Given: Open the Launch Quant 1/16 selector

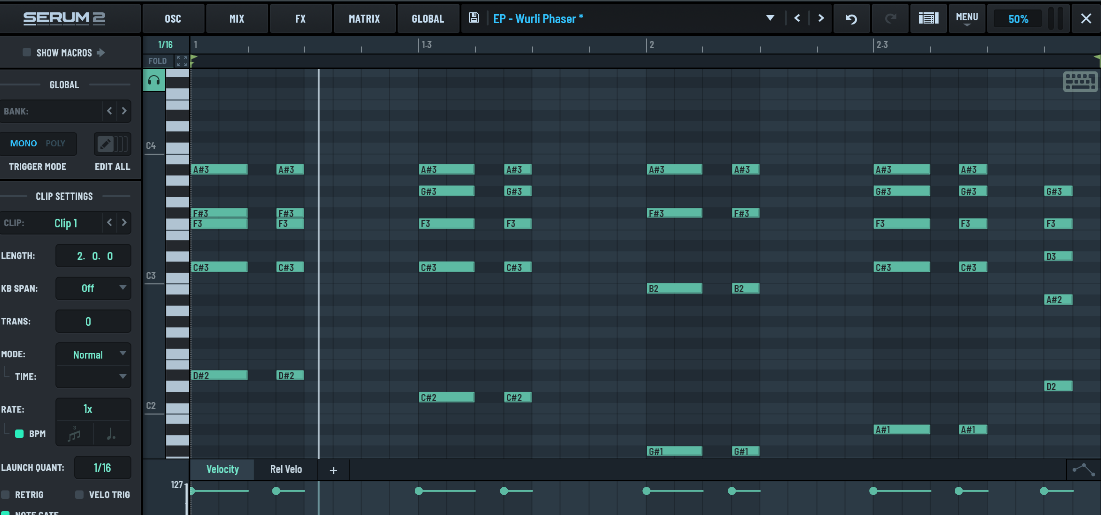Looking at the screenshot, I should click(x=103, y=467).
